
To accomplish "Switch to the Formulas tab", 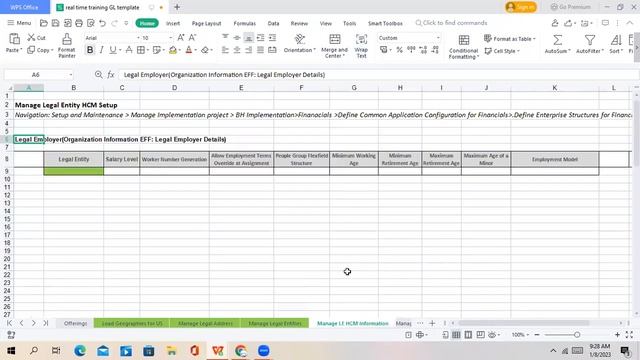I will point(244,23).
